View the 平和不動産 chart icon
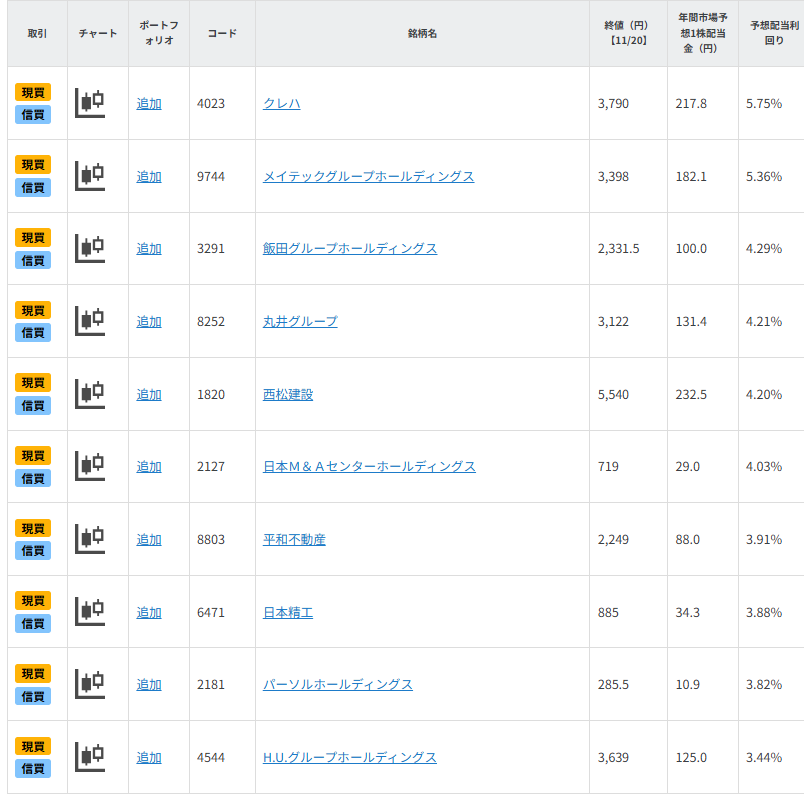Viewport: 804px width, 807px height. coord(90,539)
